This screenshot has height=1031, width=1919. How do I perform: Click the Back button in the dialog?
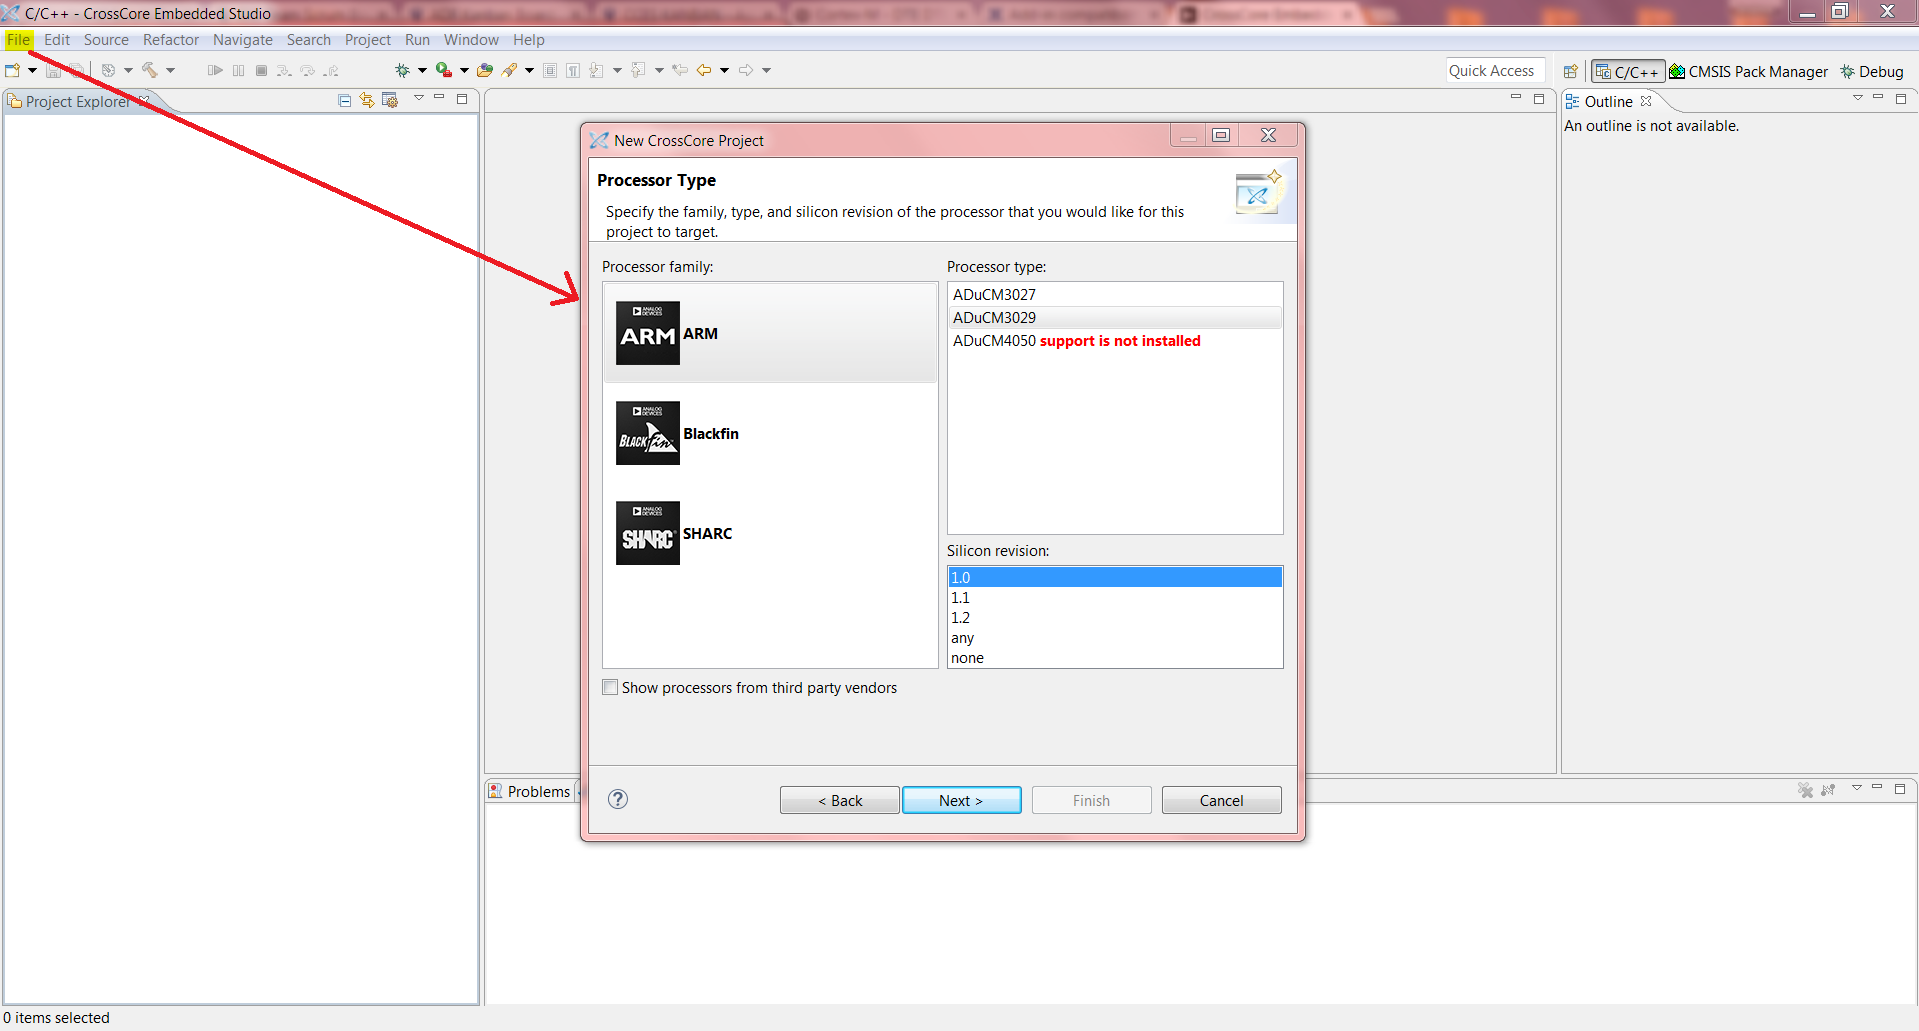(840, 800)
